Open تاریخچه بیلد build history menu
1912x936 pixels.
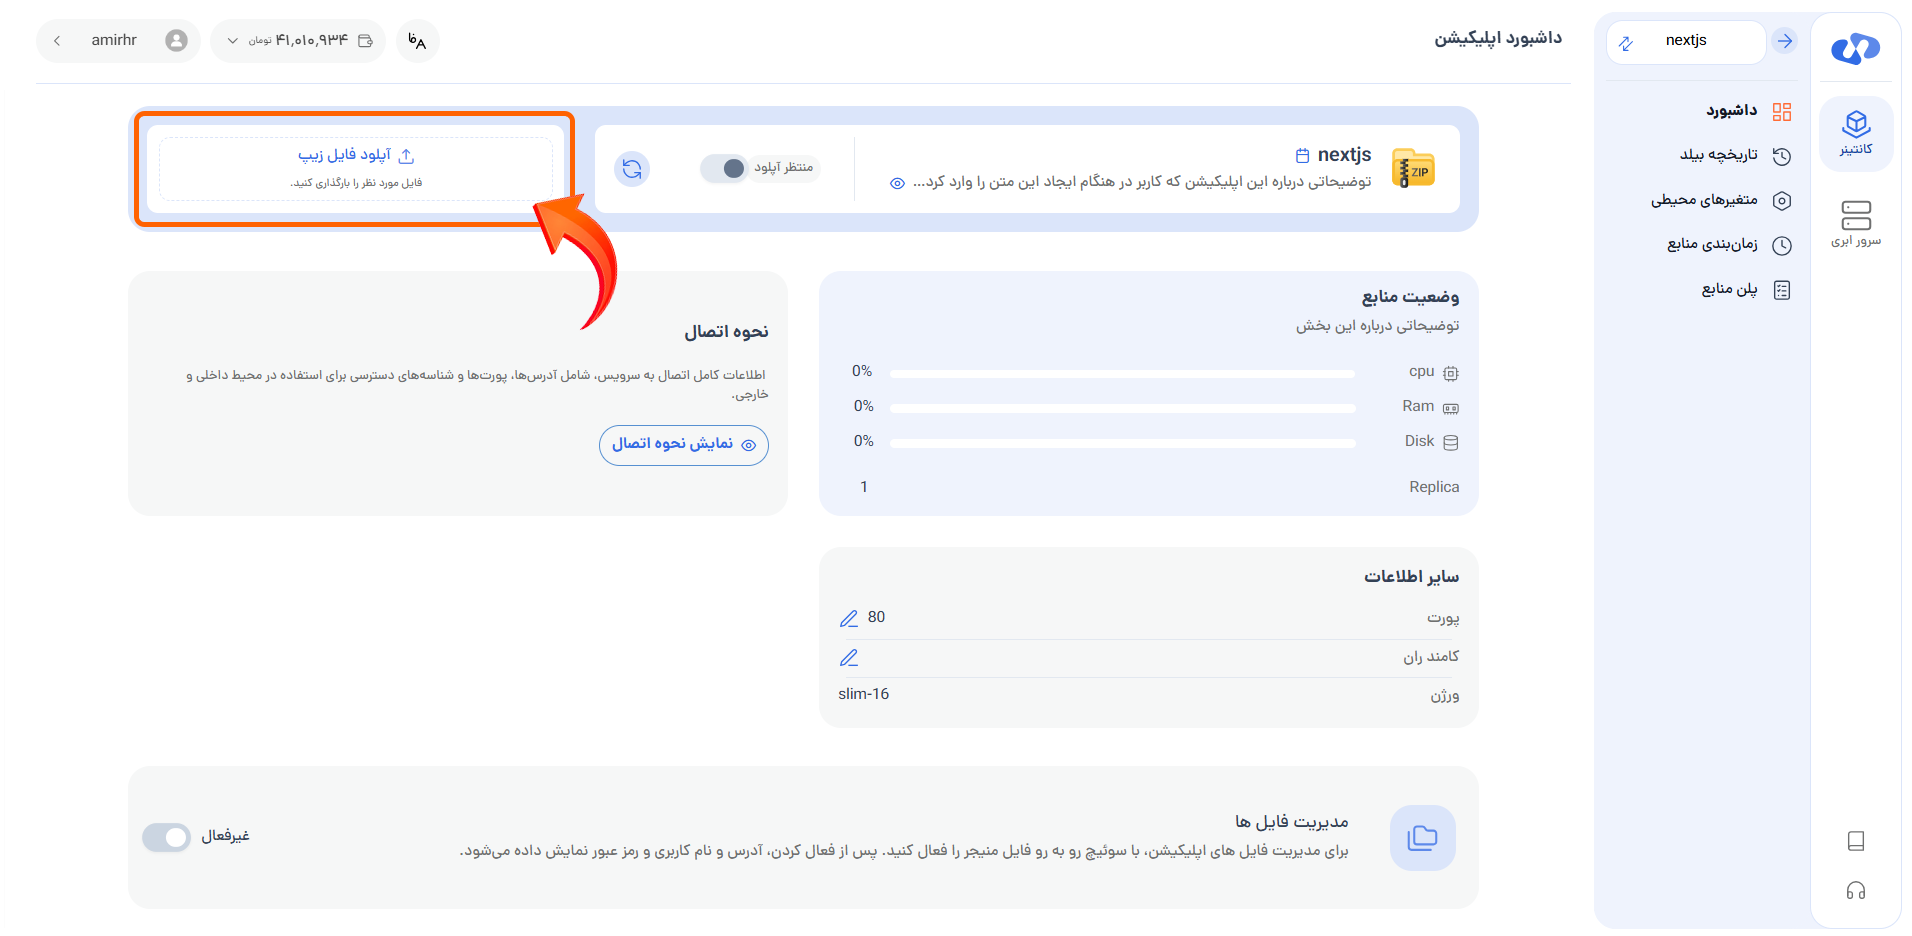pyautogui.click(x=1735, y=155)
